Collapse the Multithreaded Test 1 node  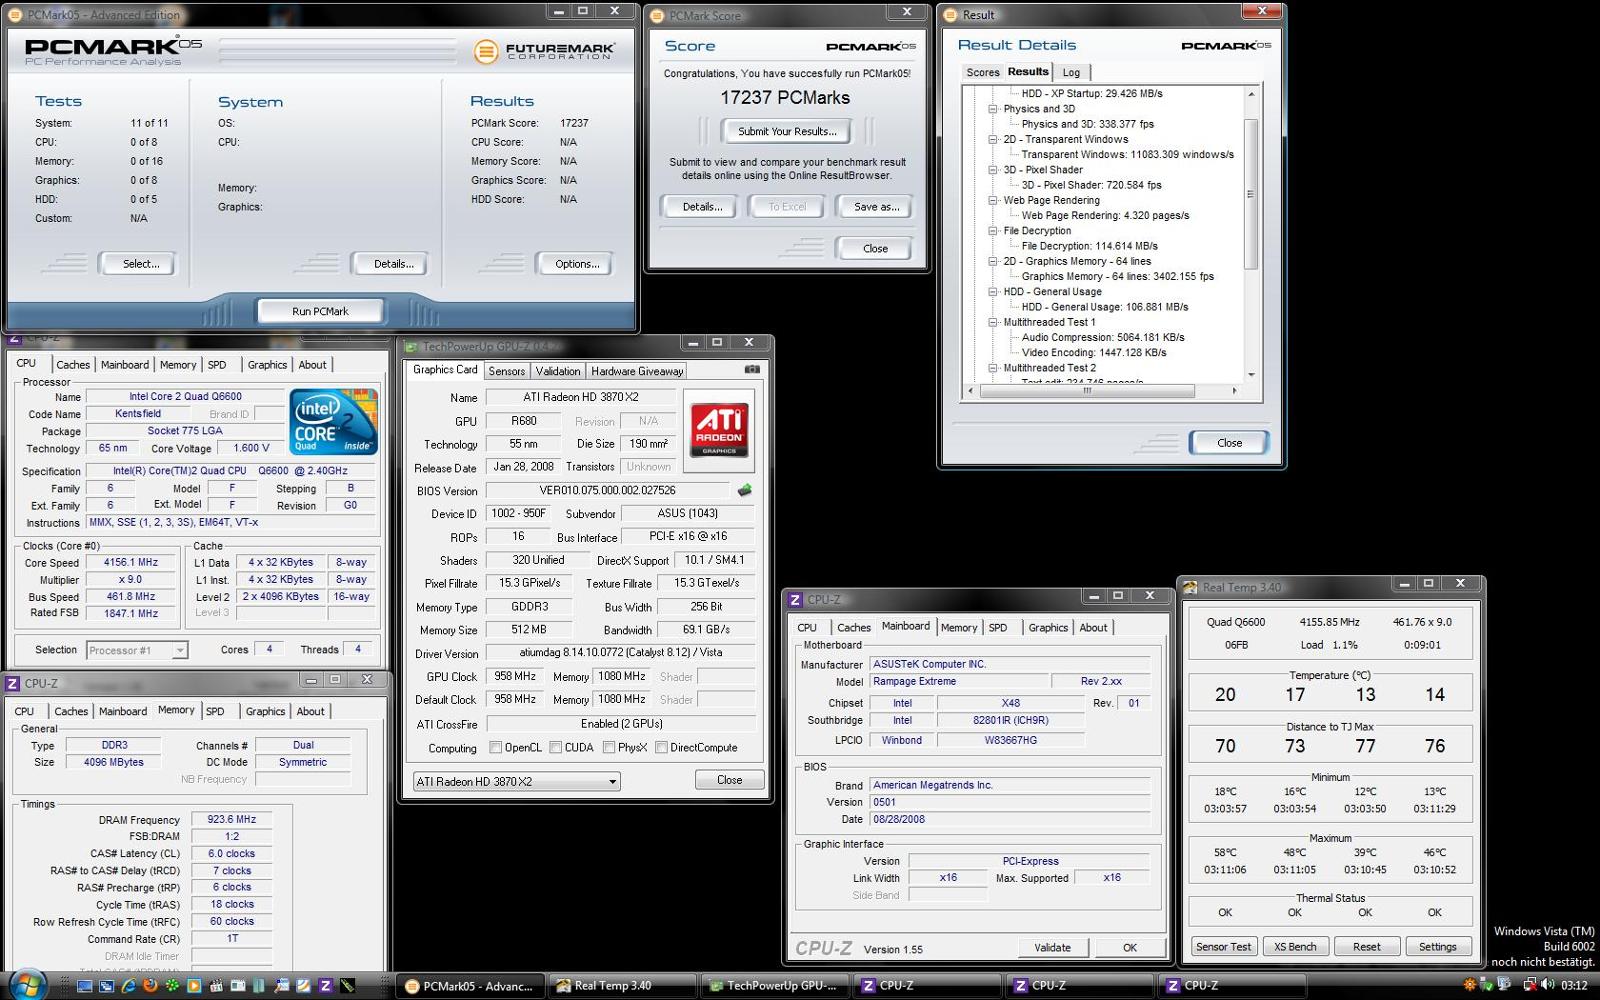click(993, 322)
